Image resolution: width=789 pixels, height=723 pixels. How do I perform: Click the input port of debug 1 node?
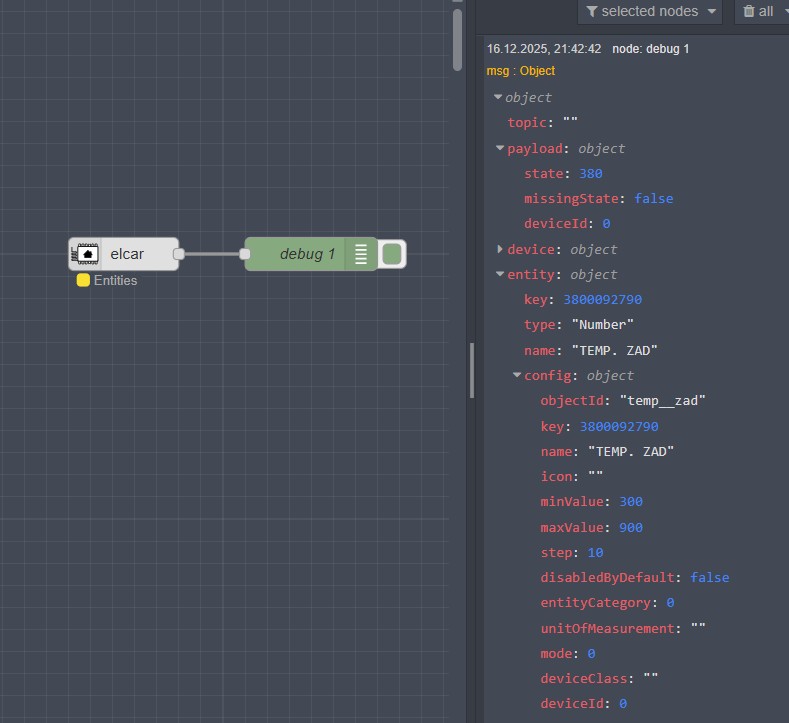(245, 254)
